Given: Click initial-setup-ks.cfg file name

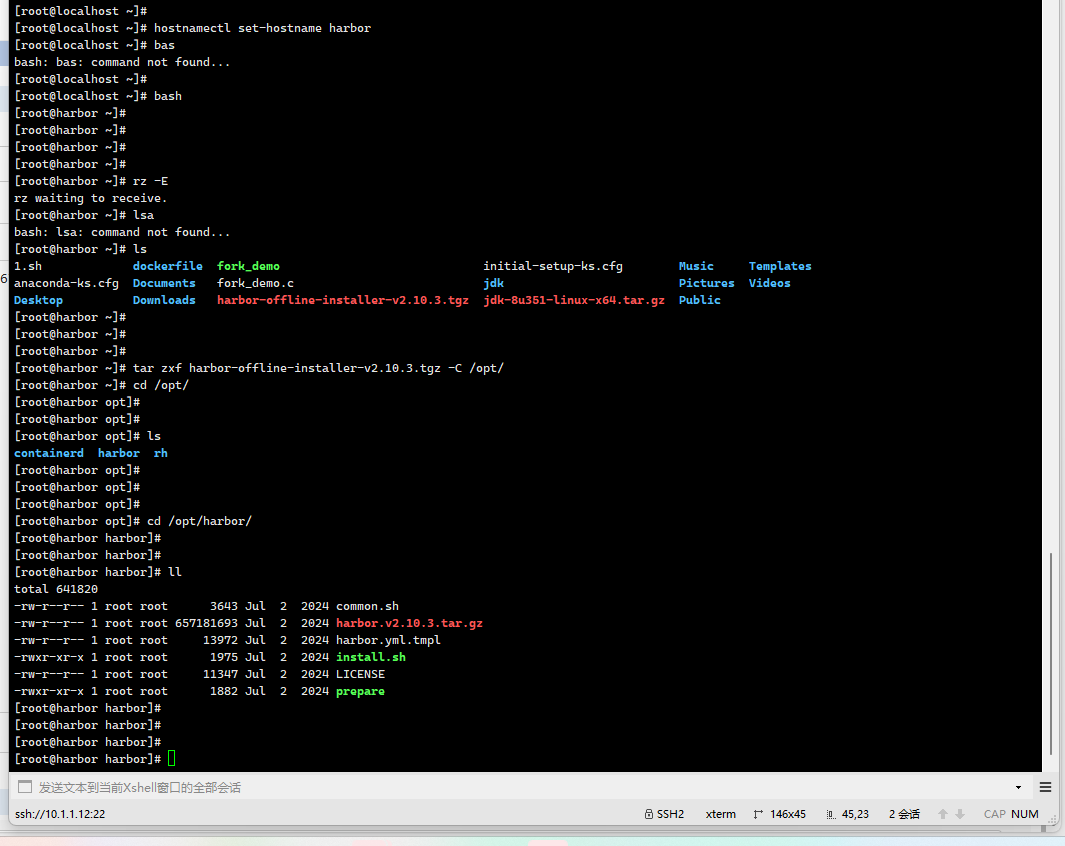Looking at the screenshot, I should click(553, 266).
